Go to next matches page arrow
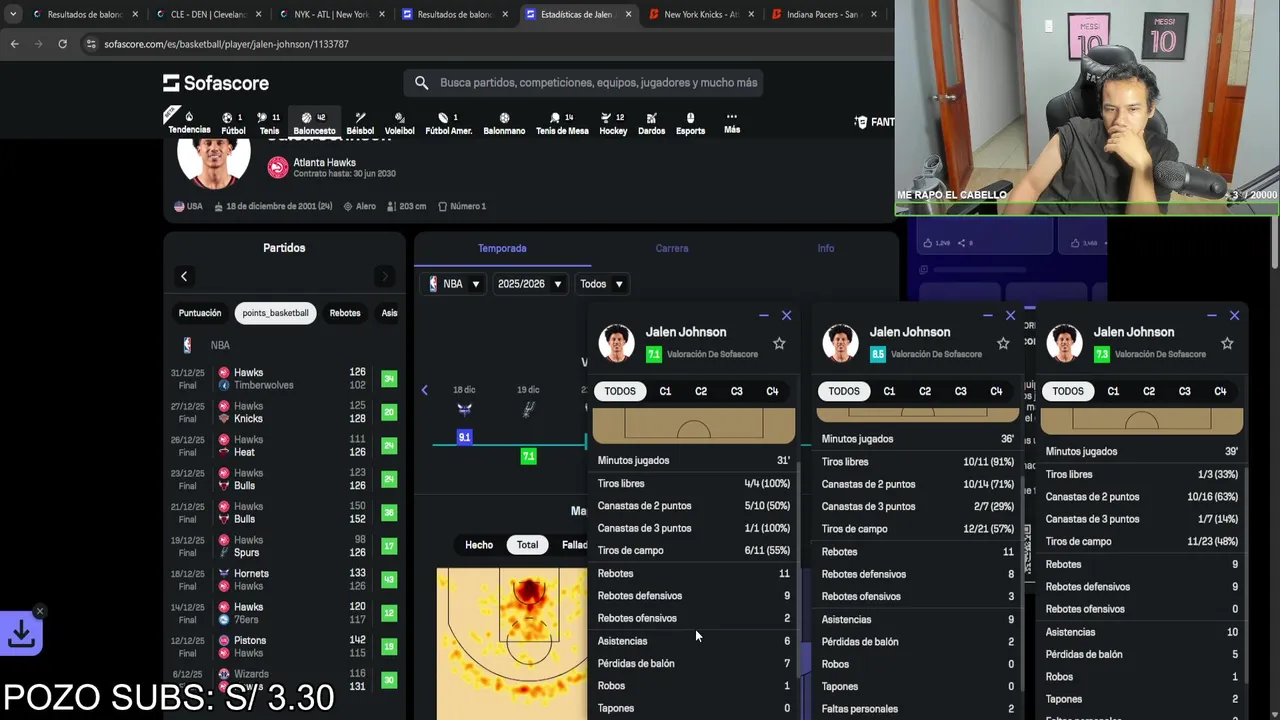This screenshot has width=1280, height=720. point(385,276)
